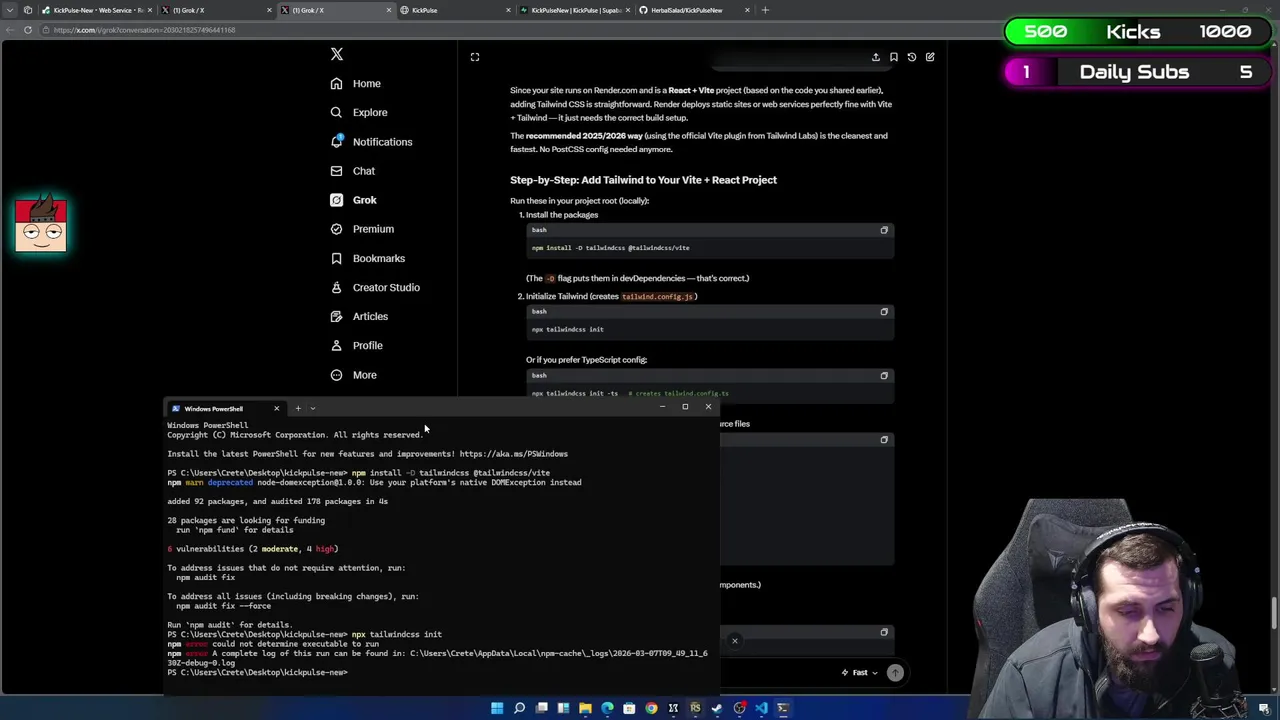Copy the tailwindcss init -ts code block
The width and height of the screenshot is (1280, 720).
coord(884,376)
